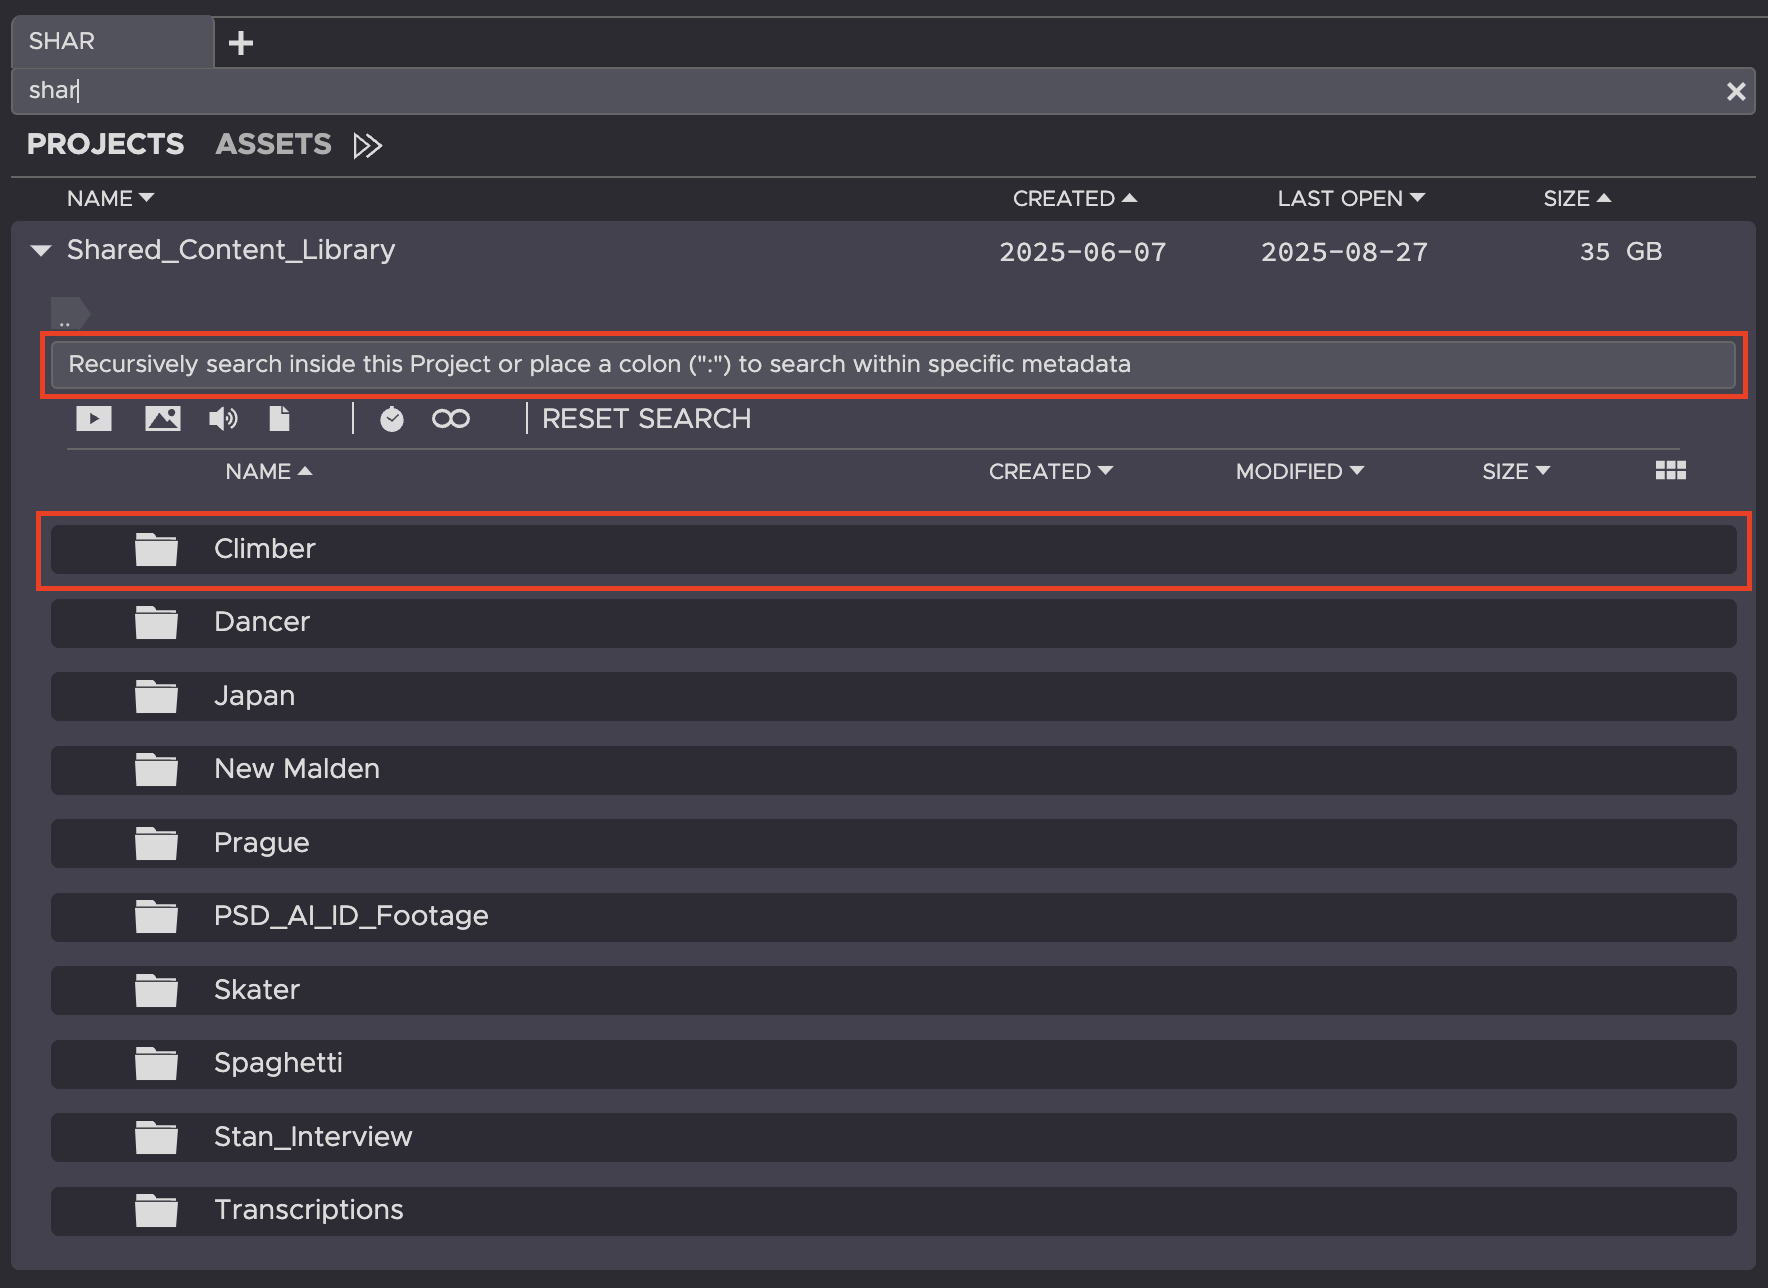Filter results by video files icon
The width and height of the screenshot is (1768, 1288).
94,419
